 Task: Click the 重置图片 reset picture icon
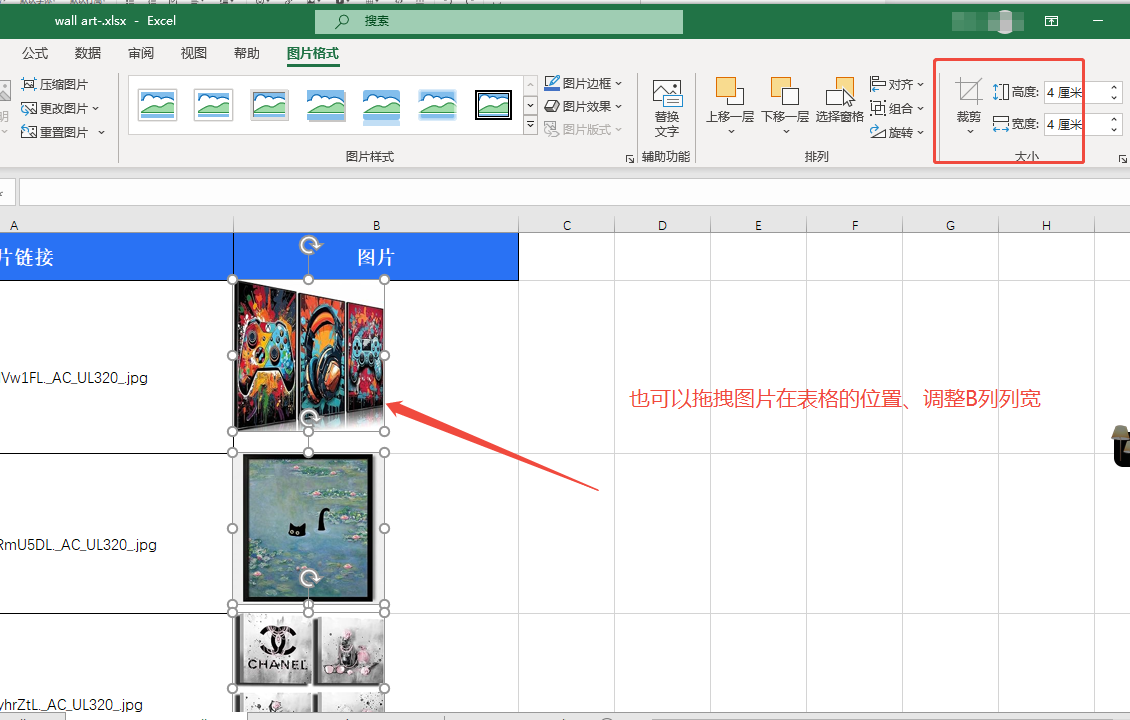coord(29,132)
